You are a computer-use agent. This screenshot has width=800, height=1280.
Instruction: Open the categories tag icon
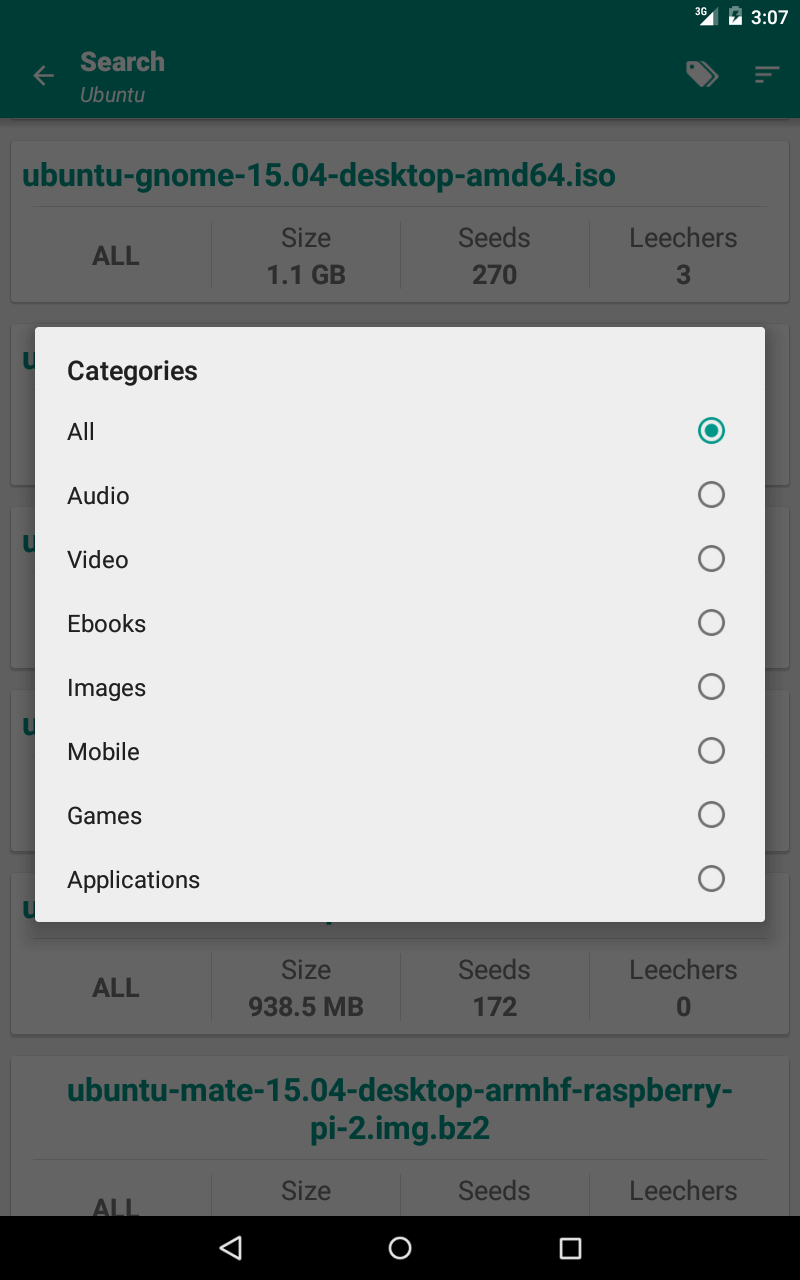click(702, 74)
